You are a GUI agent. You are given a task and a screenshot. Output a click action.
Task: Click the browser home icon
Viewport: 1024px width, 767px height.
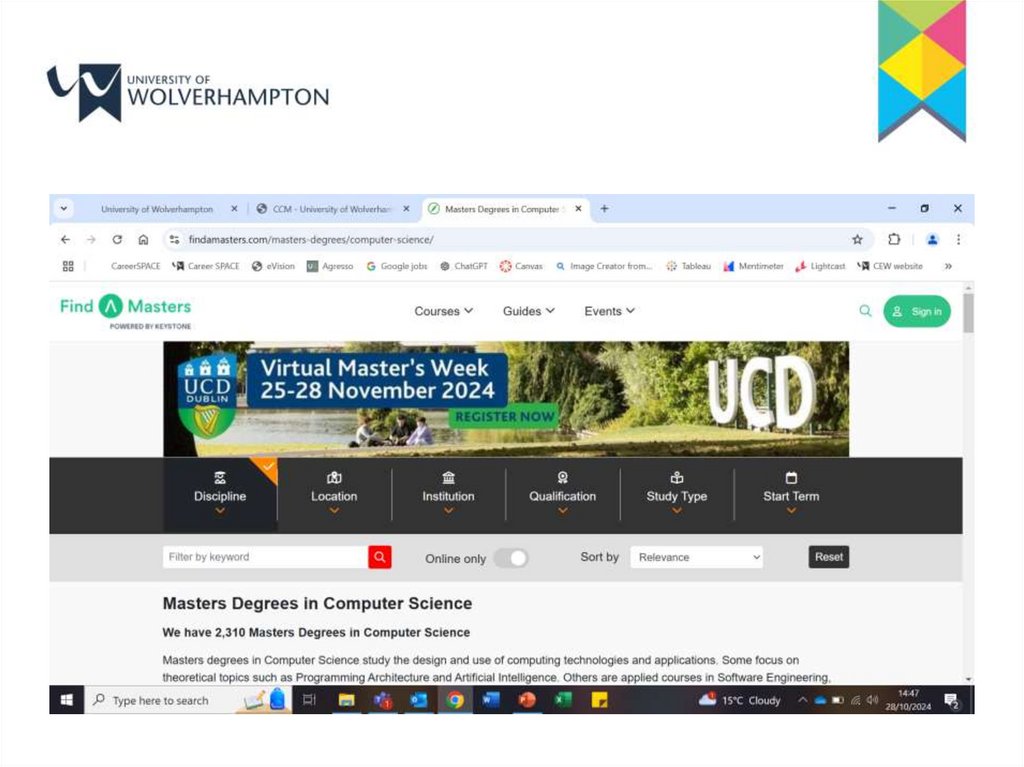click(143, 240)
